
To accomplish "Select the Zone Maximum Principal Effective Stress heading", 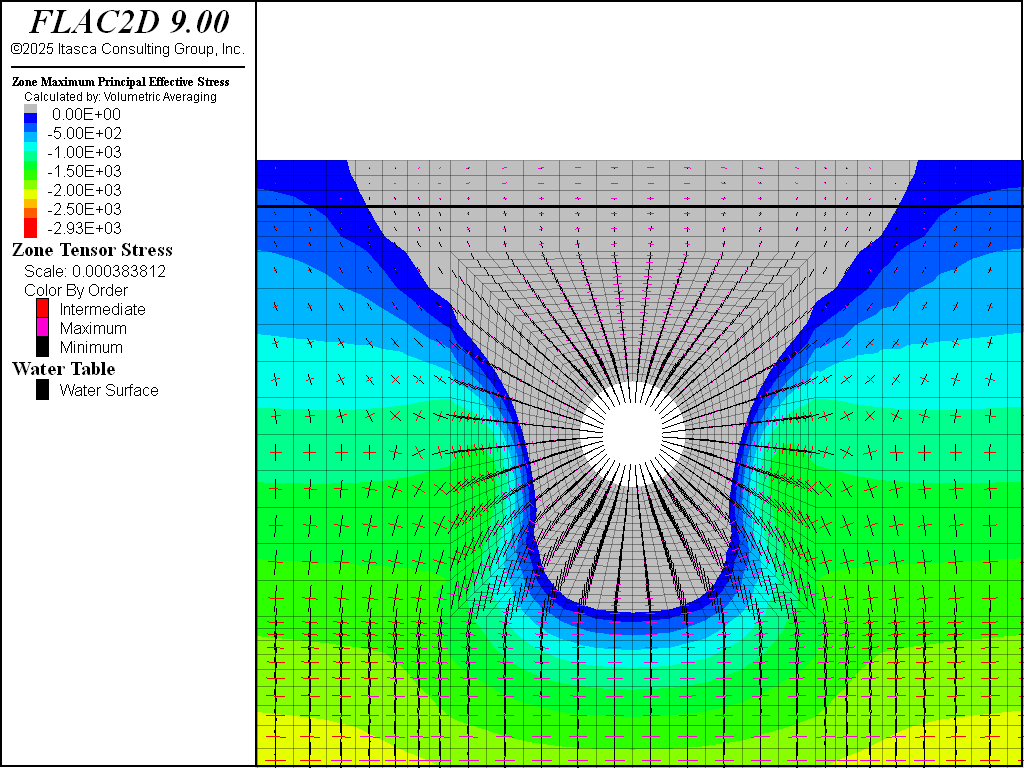I will click(121, 82).
